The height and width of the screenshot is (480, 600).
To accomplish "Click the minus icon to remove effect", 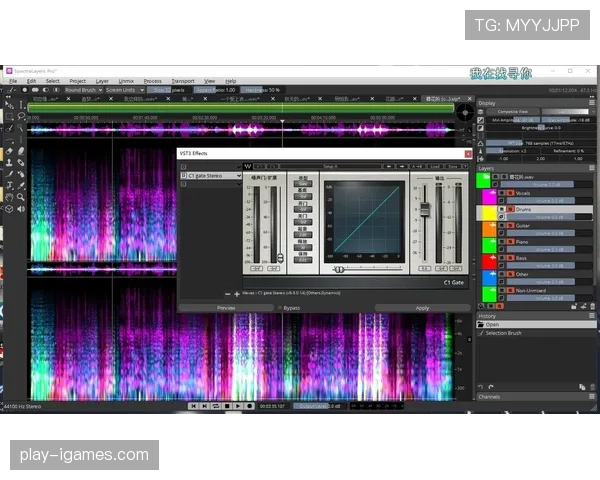I will coord(227,294).
